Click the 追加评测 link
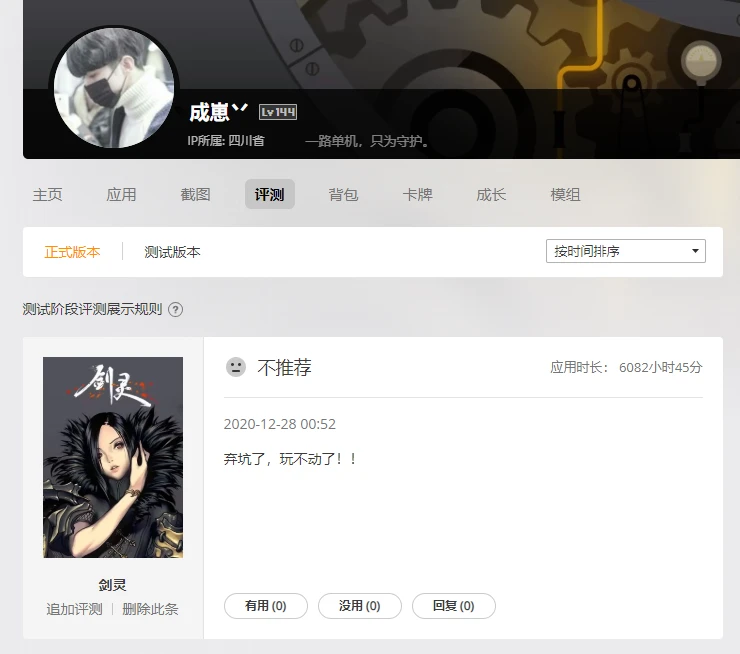This screenshot has height=654, width=740. (74, 609)
